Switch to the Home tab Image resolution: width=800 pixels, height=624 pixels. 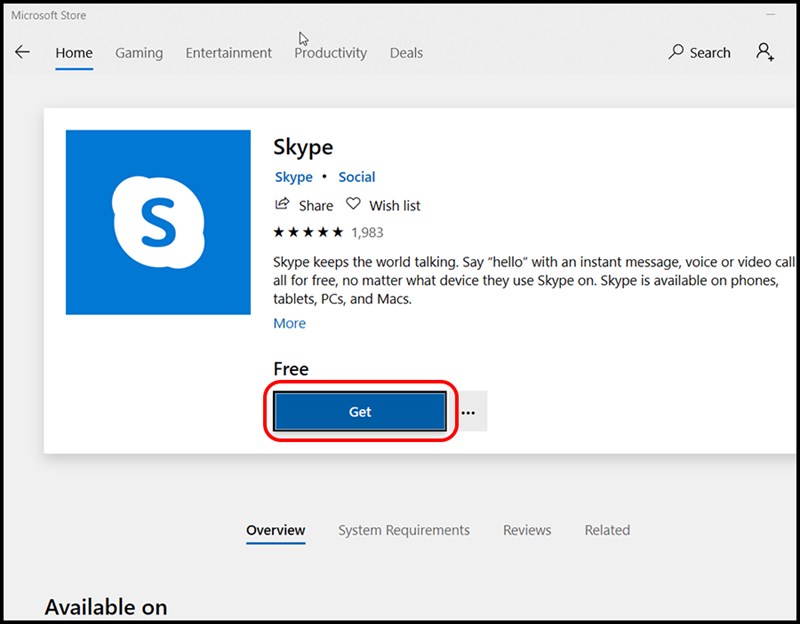click(x=74, y=53)
